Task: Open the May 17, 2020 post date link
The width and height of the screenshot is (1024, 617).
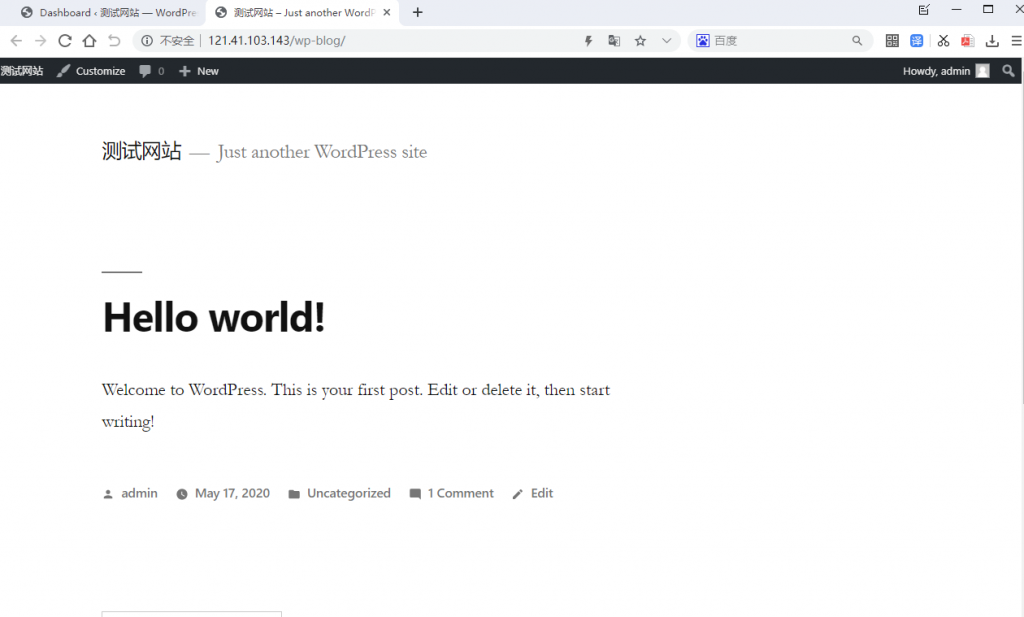Action: pos(232,493)
